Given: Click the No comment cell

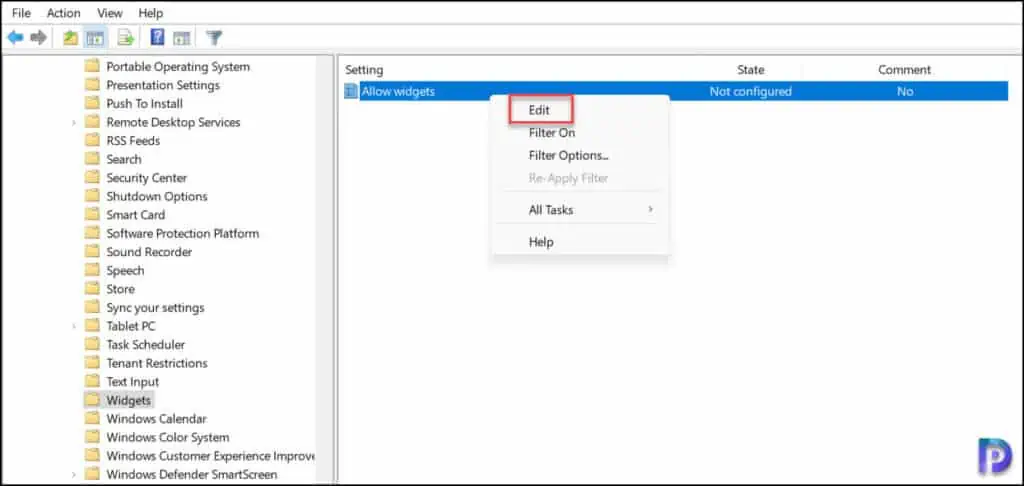Looking at the screenshot, I should [x=904, y=91].
